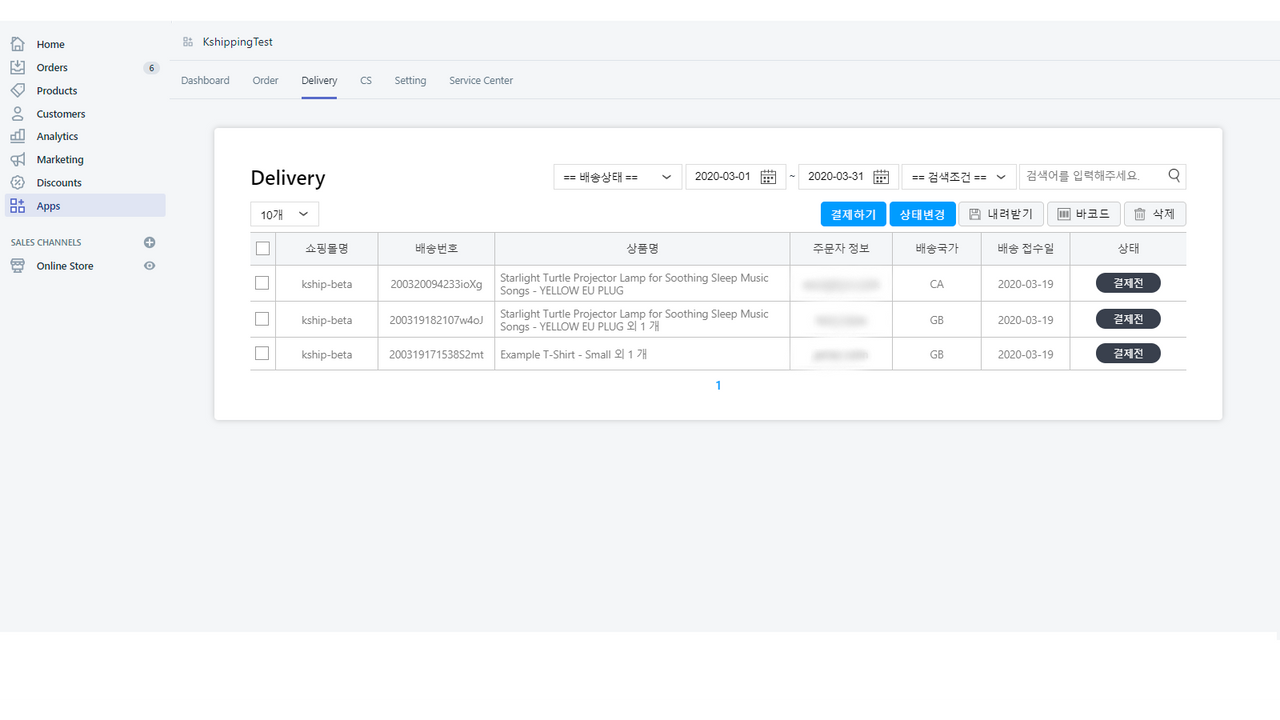View Online Store via eye icon
Viewport: 1280px width, 720px height.
coord(150,265)
